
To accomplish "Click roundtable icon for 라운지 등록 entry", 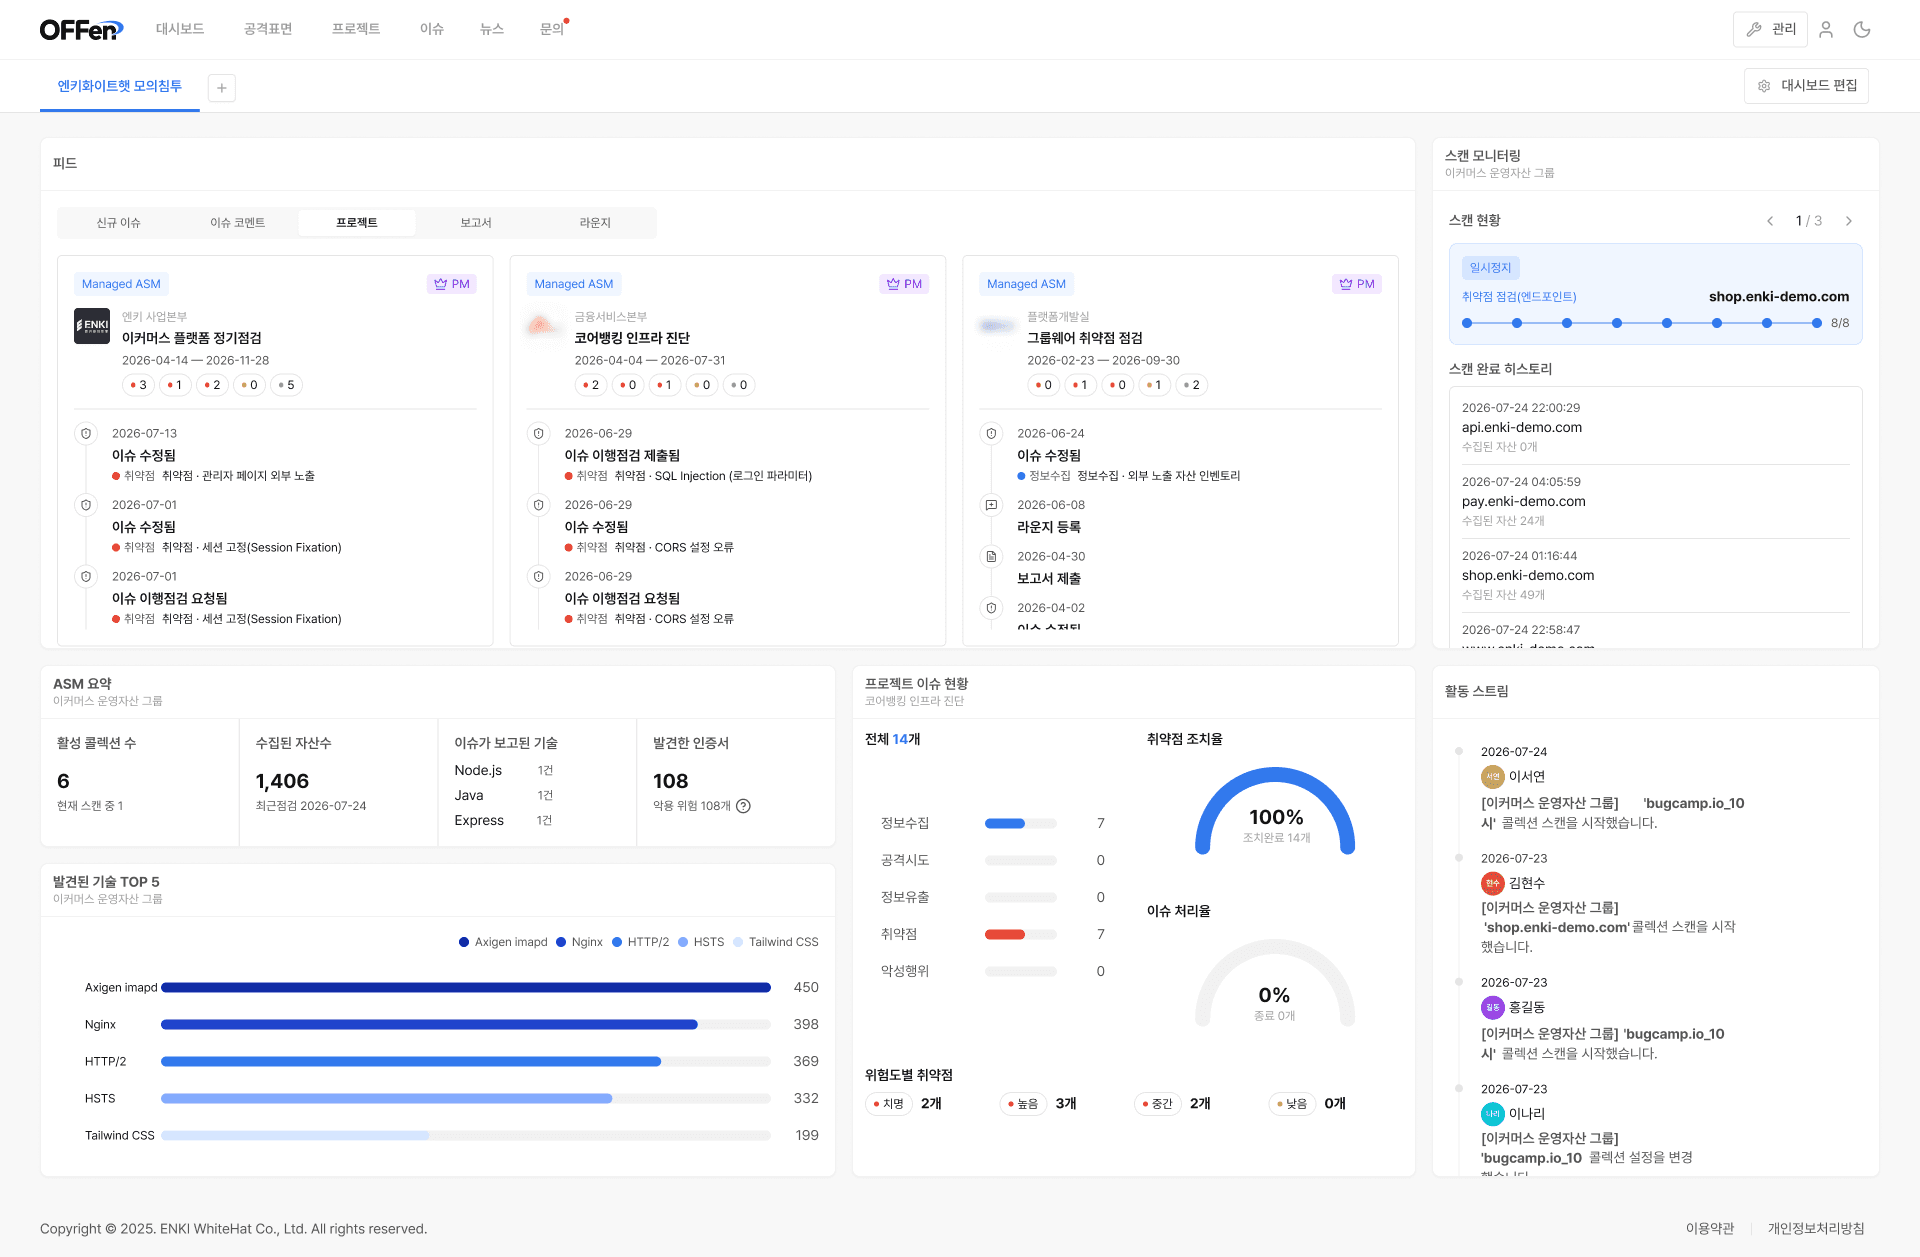I will pyautogui.click(x=991, y=505).
